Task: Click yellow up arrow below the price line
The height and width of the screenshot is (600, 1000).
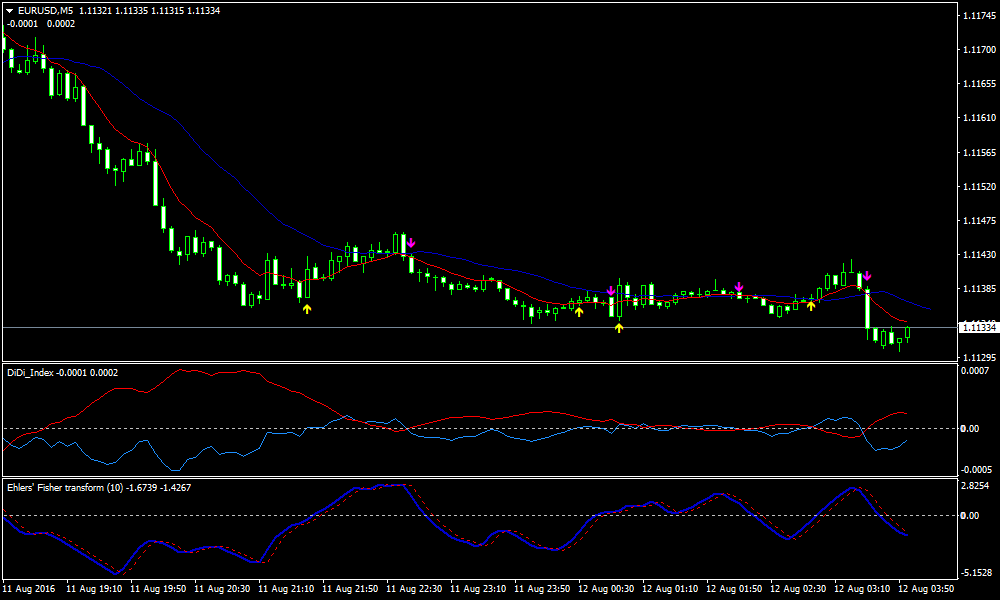Action: coord(619,327)
